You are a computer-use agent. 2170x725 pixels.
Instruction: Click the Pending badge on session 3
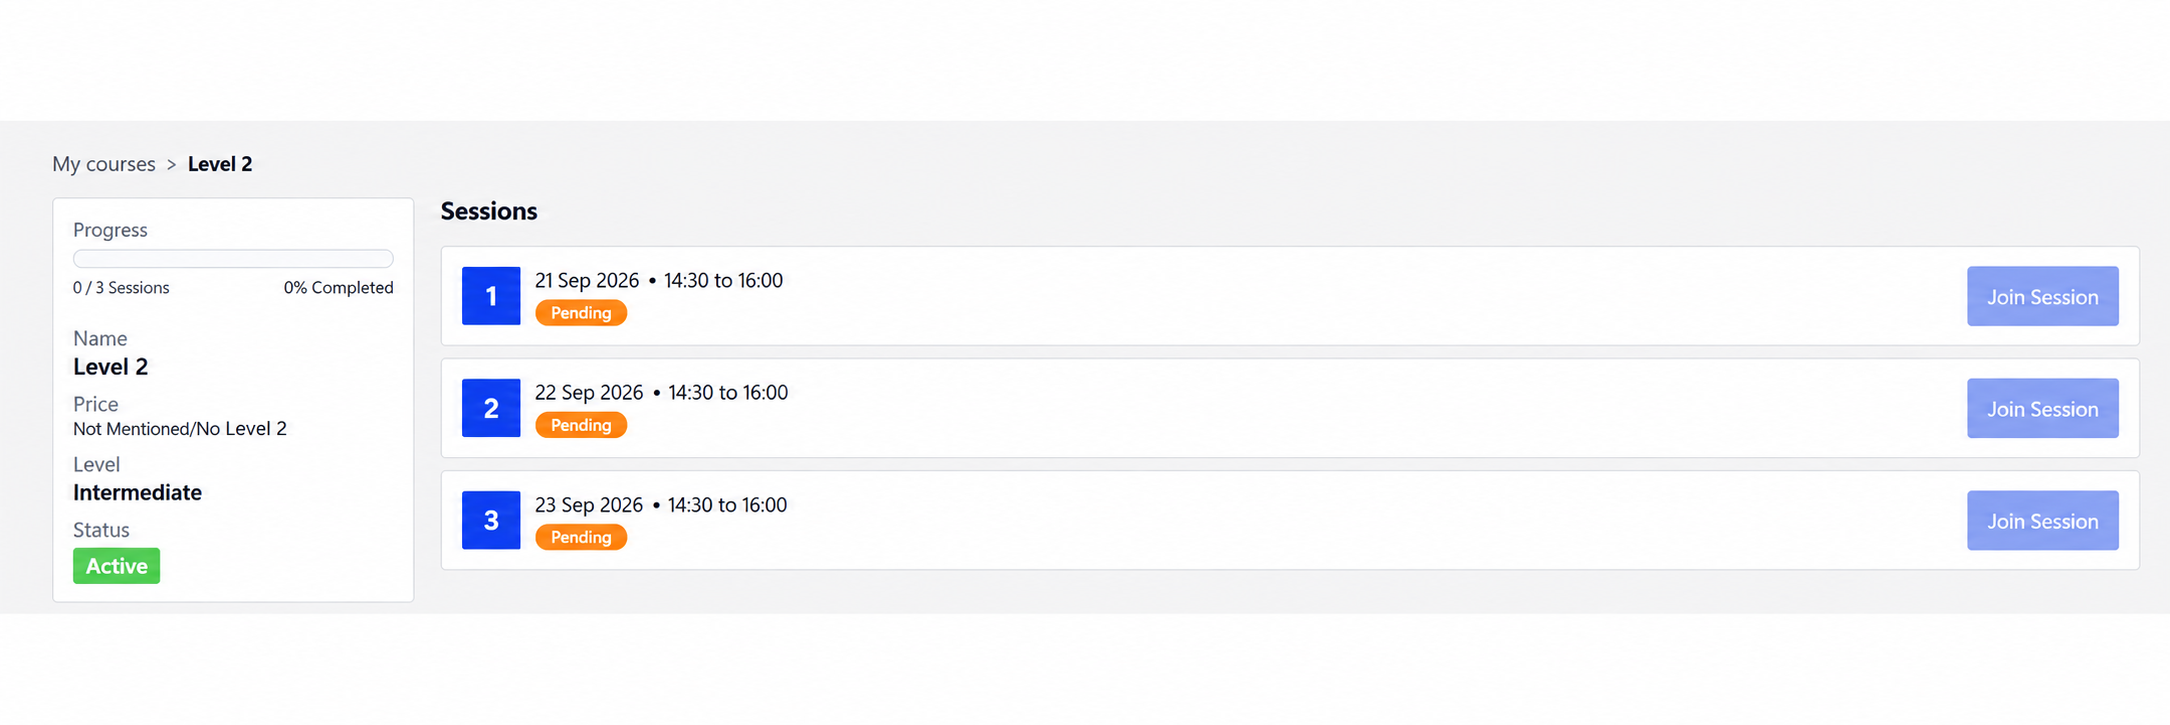coord(581,537)
